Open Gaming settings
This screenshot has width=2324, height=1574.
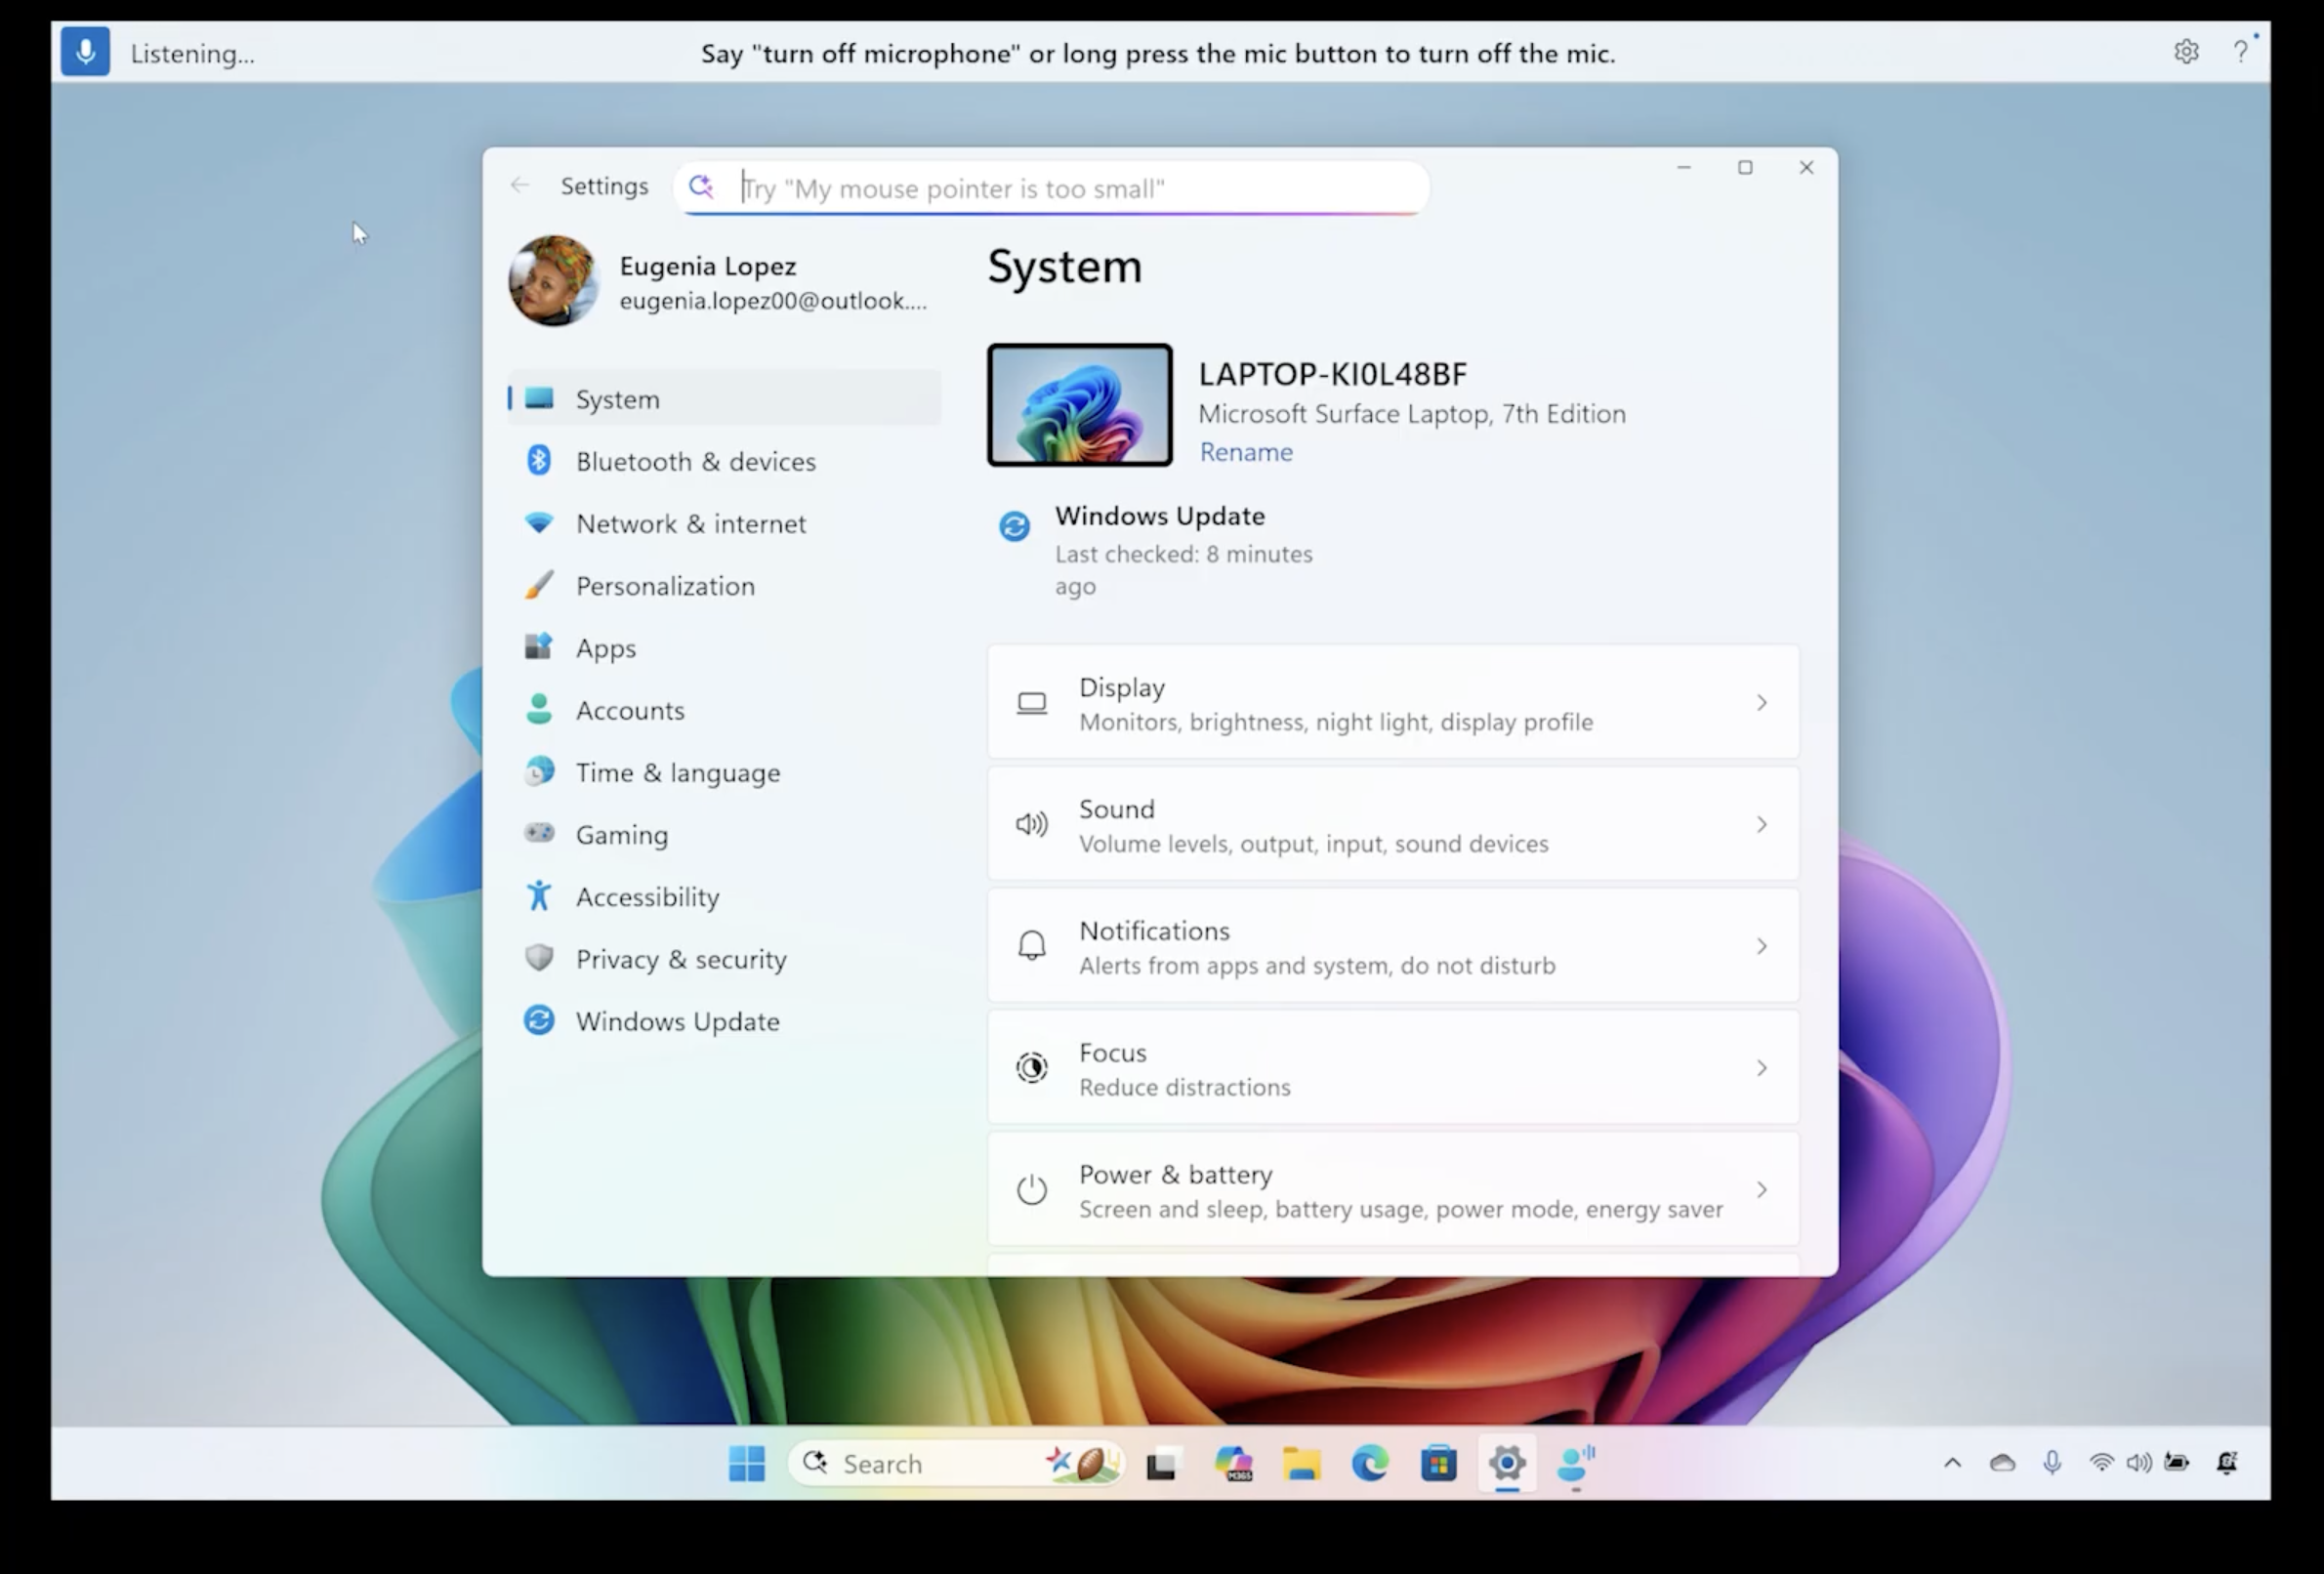pyautogui.click(x=725, y=834)
